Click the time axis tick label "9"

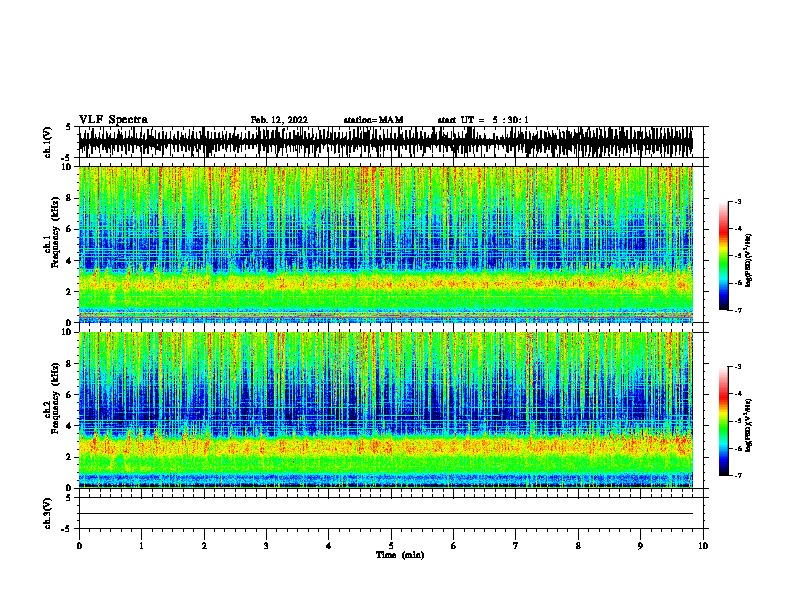point(640,546)
